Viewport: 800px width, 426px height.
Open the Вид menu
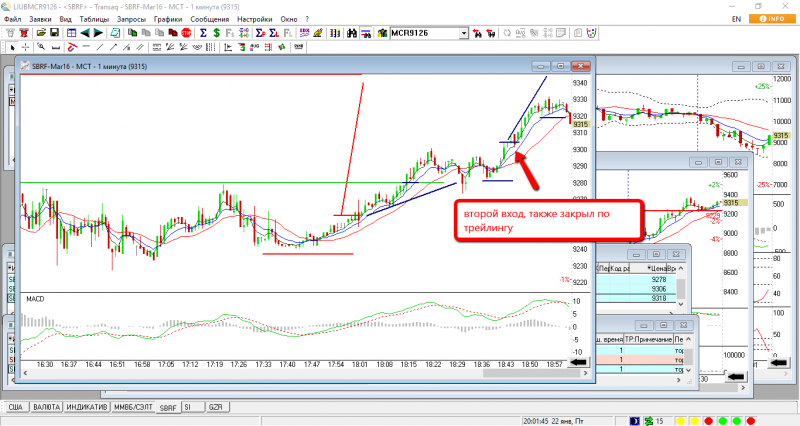click(65, 19)
